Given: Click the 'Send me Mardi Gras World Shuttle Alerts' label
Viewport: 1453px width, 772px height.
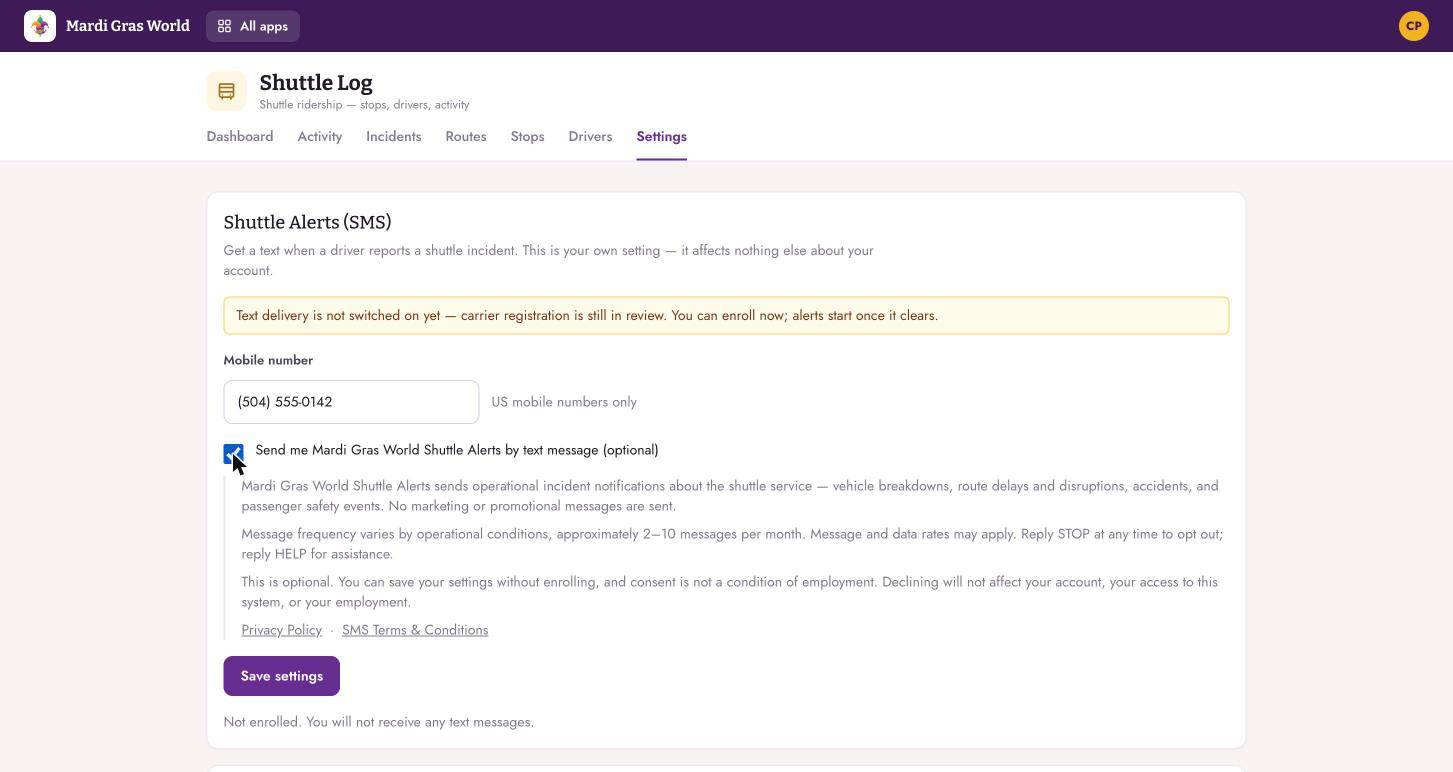Looking at the screenshot, I should click(457, 450).
